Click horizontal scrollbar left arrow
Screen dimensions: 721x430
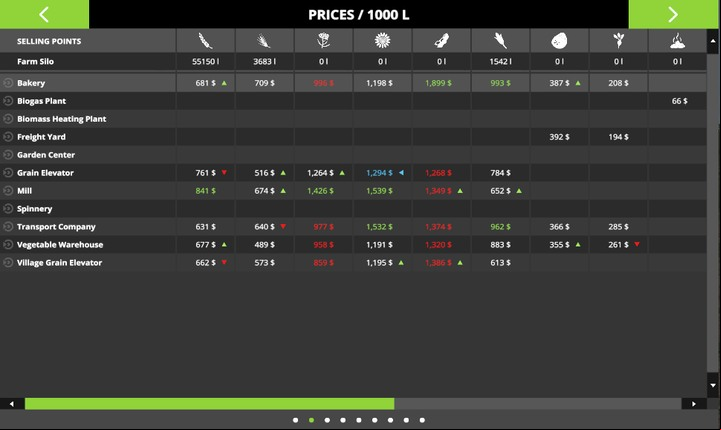[12, 404]
